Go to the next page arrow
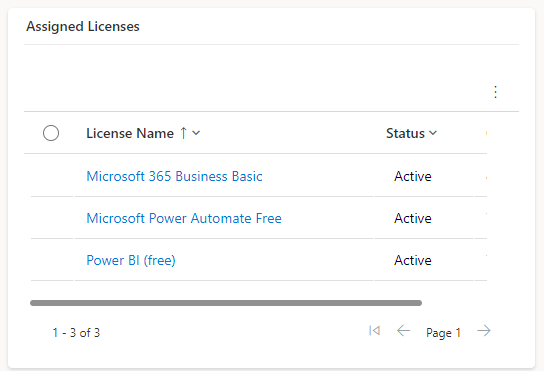This screenshot has height=371, width=544. (484, 331)
